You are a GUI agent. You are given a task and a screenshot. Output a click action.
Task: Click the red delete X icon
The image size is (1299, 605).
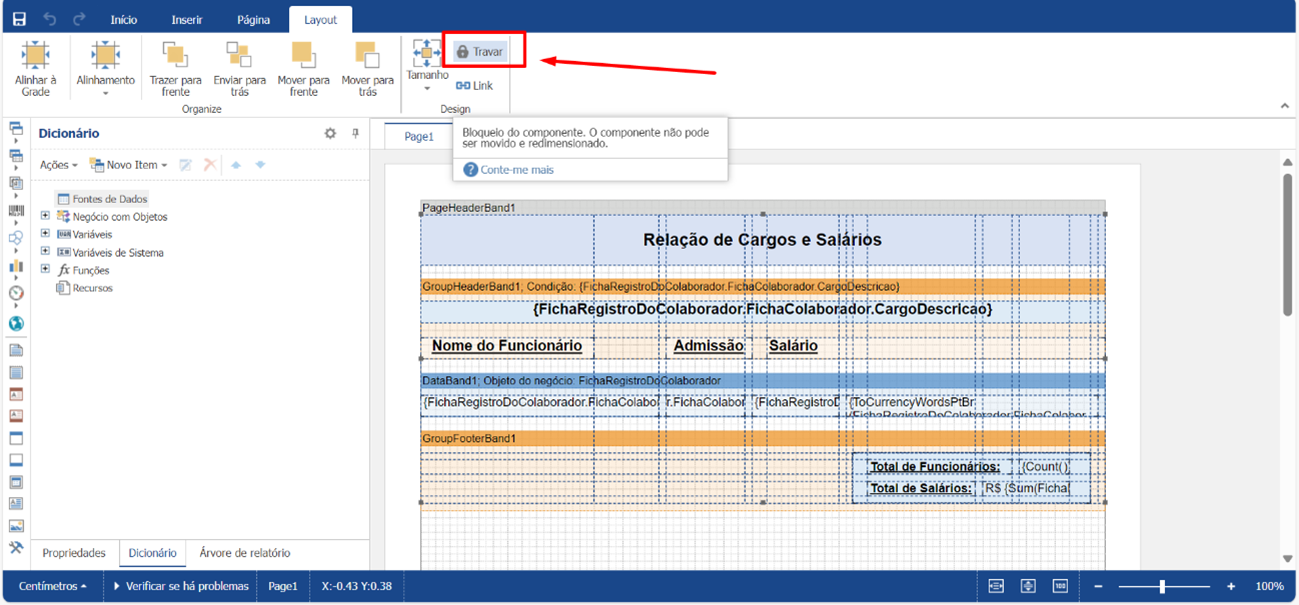pyautogui.click(x=210, y=165)
